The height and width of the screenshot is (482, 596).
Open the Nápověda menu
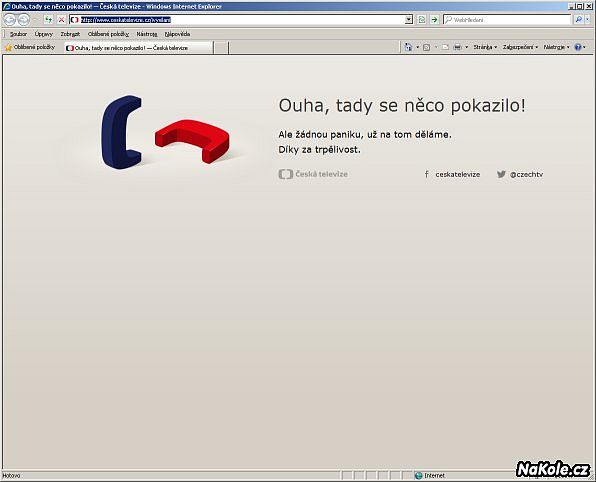click(177, 34)
